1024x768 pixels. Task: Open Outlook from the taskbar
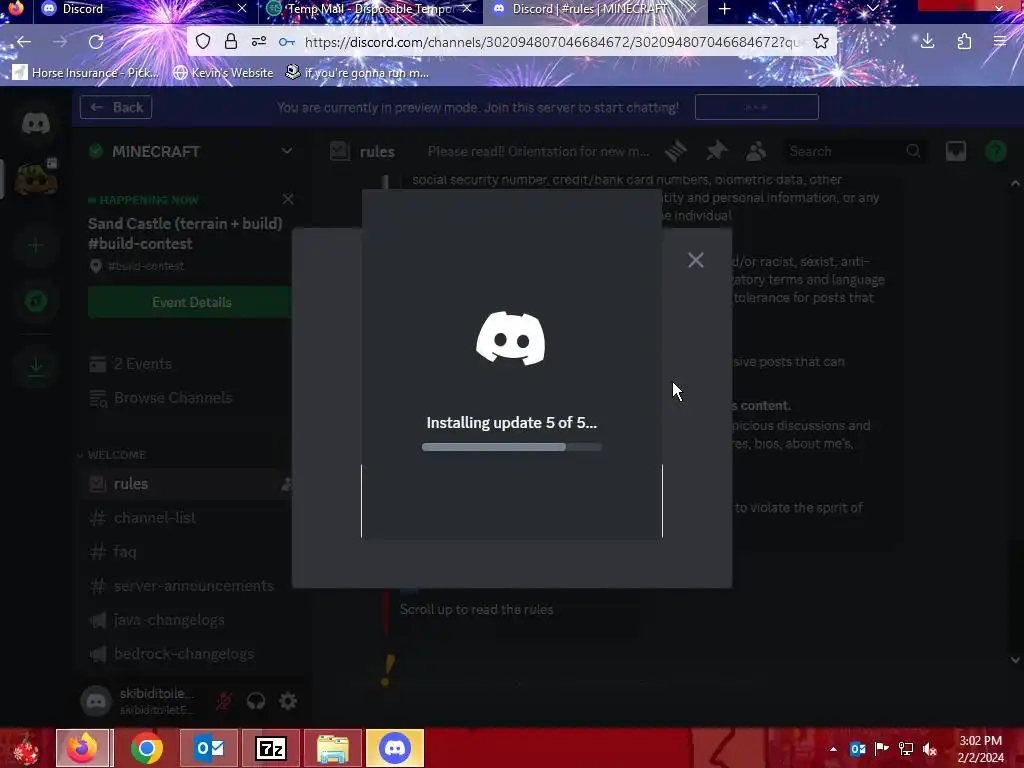click(209, 748)
